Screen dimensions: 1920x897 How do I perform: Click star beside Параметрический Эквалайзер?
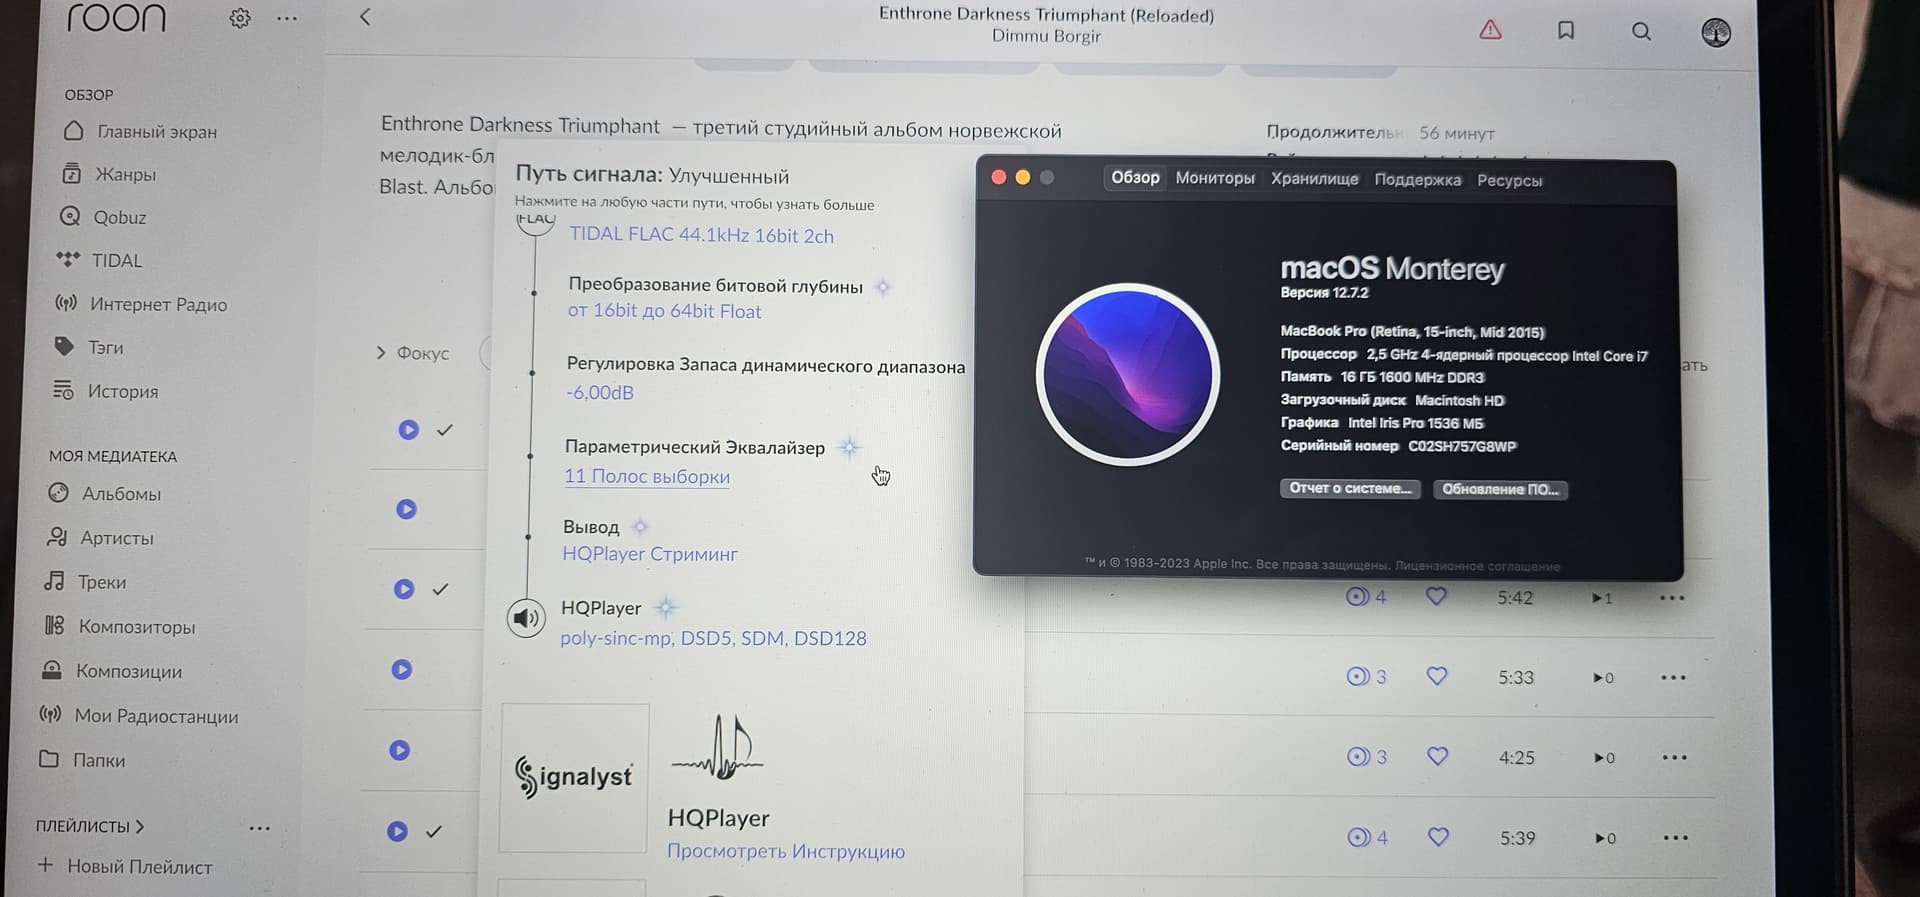click(x=849, y=447)
